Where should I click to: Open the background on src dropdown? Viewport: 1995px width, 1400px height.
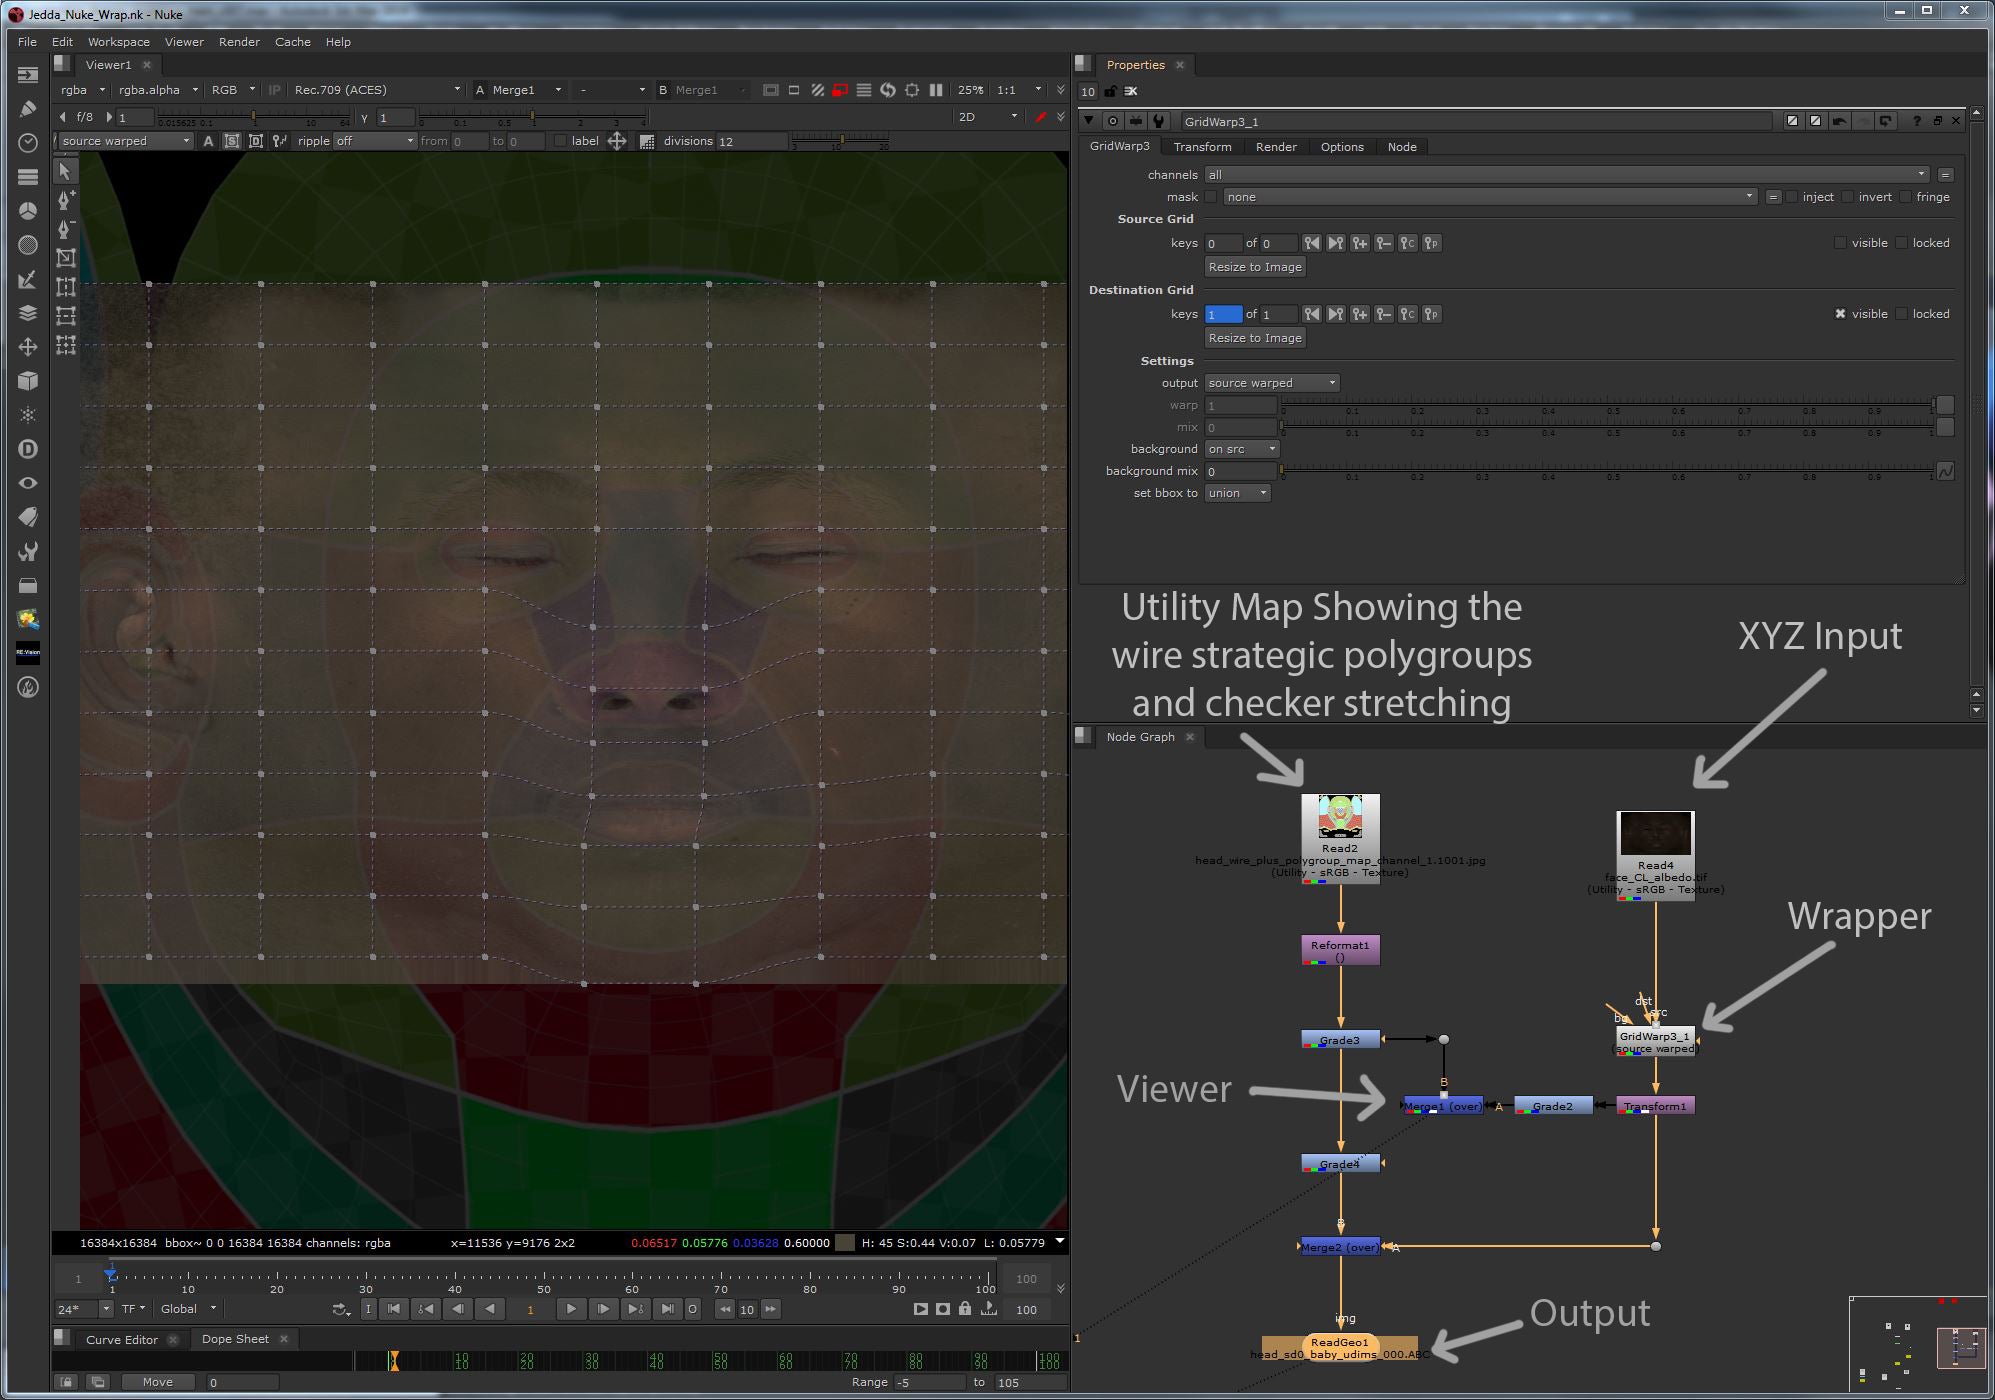(x=1241, y=449)
